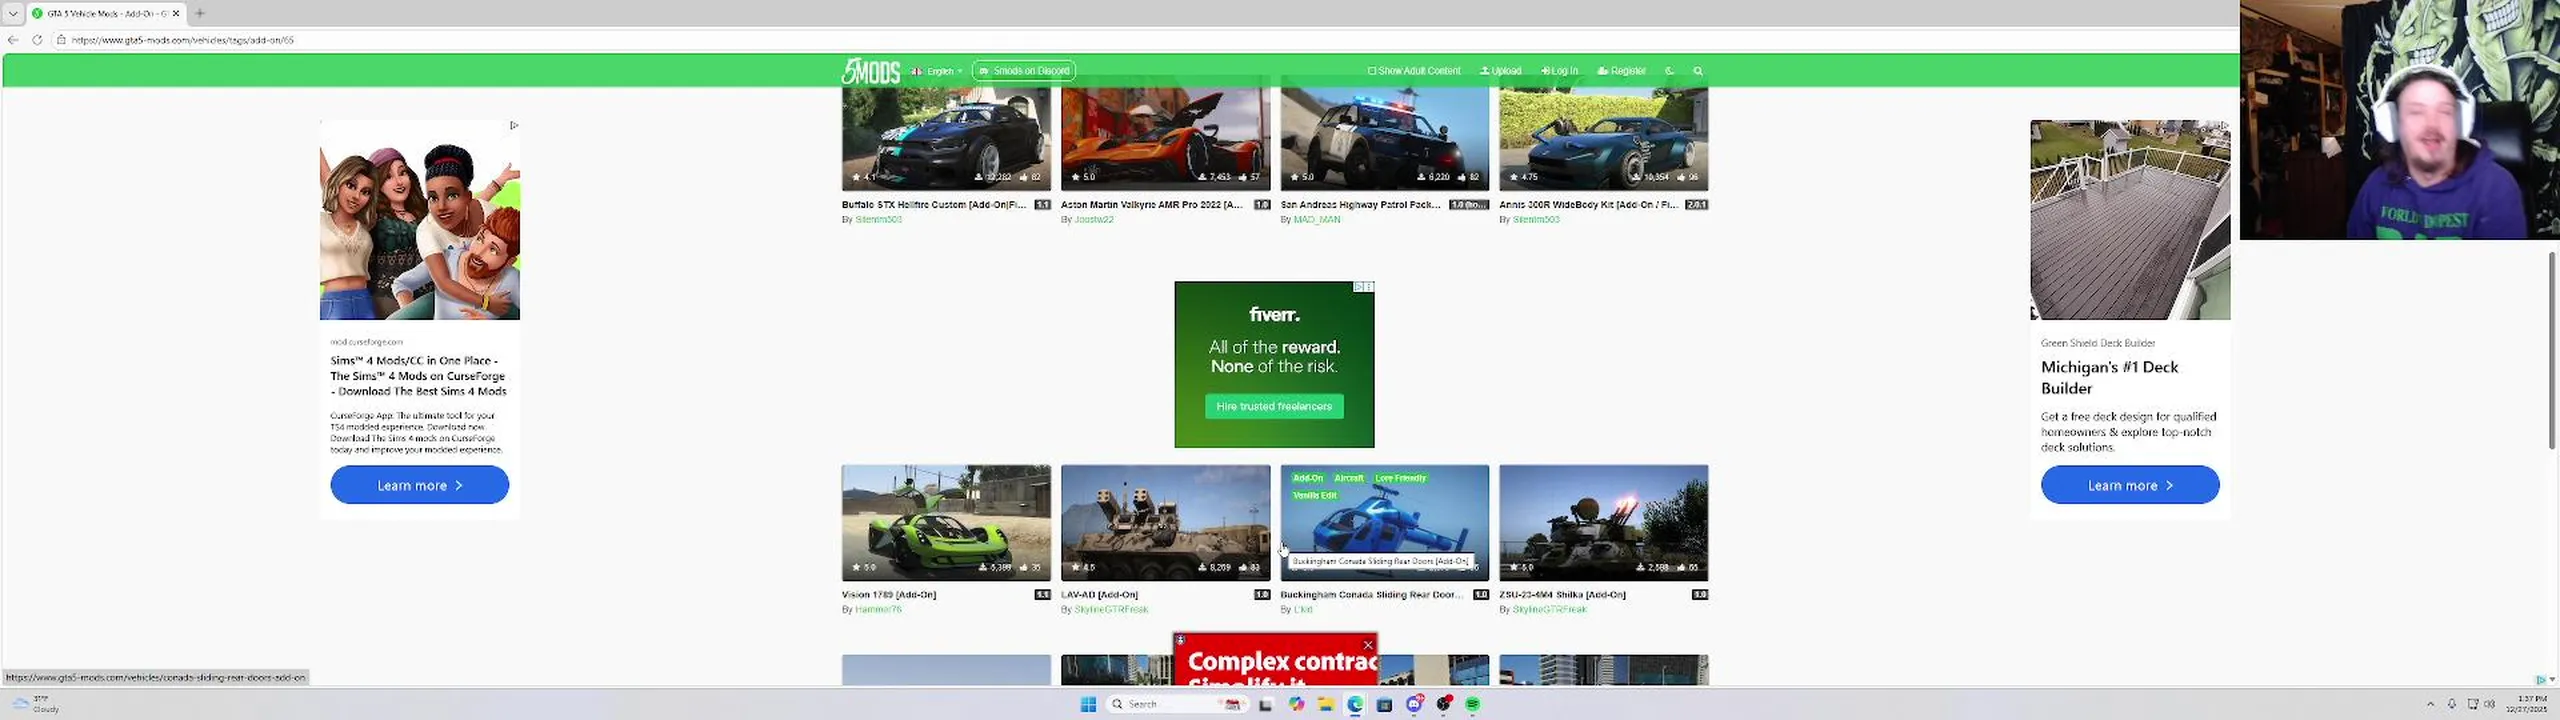The height and width of the screenshot is (720, 2560).
Task: Tick the Show Adult Content checkbox
Action: coord(1372,71)
